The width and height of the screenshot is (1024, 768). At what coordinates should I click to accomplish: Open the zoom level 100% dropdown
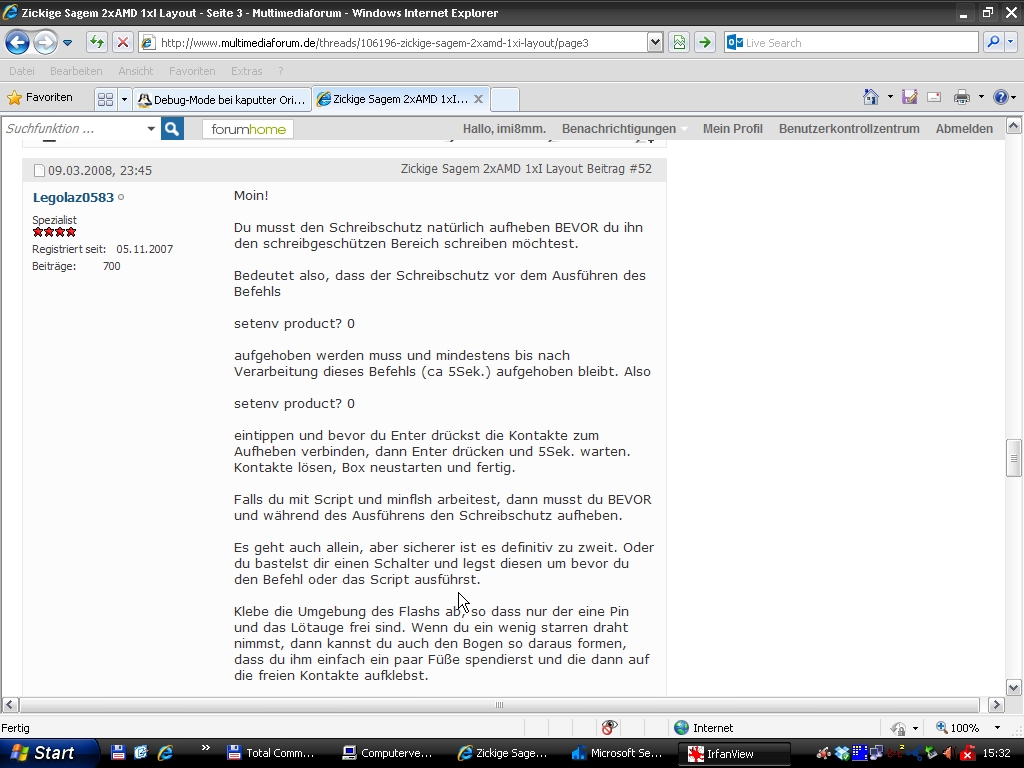pos(996,728)
